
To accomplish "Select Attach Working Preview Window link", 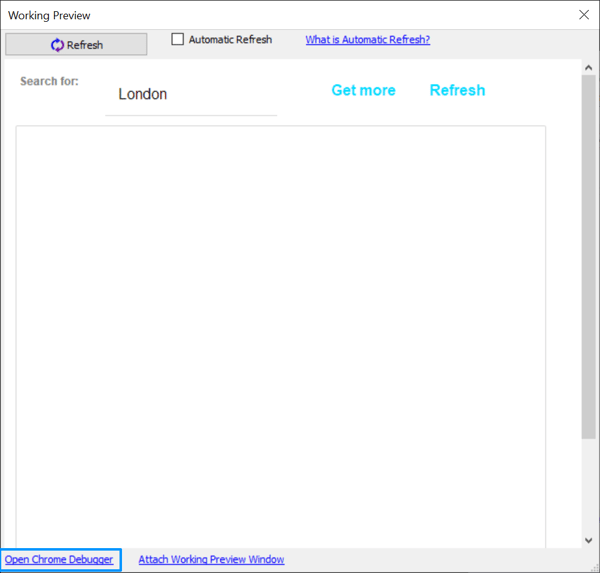I will (x=211, y=560).
